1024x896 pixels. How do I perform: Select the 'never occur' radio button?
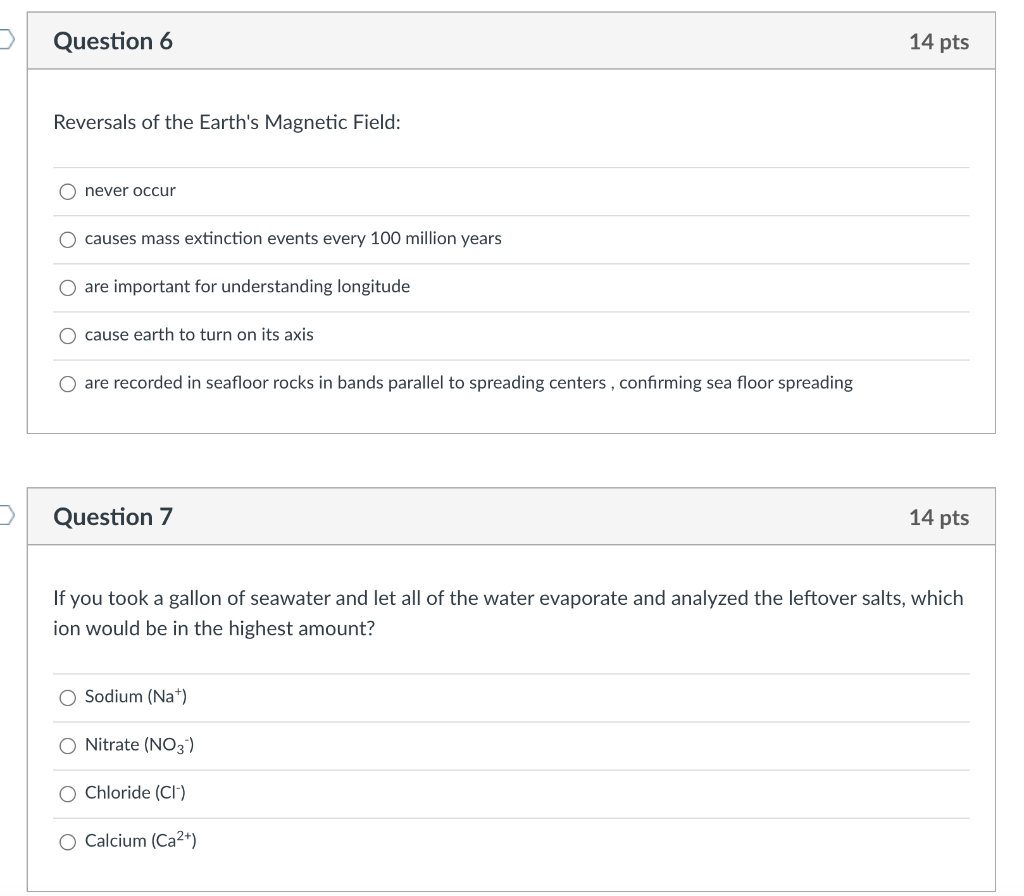(x=67, y=191)
